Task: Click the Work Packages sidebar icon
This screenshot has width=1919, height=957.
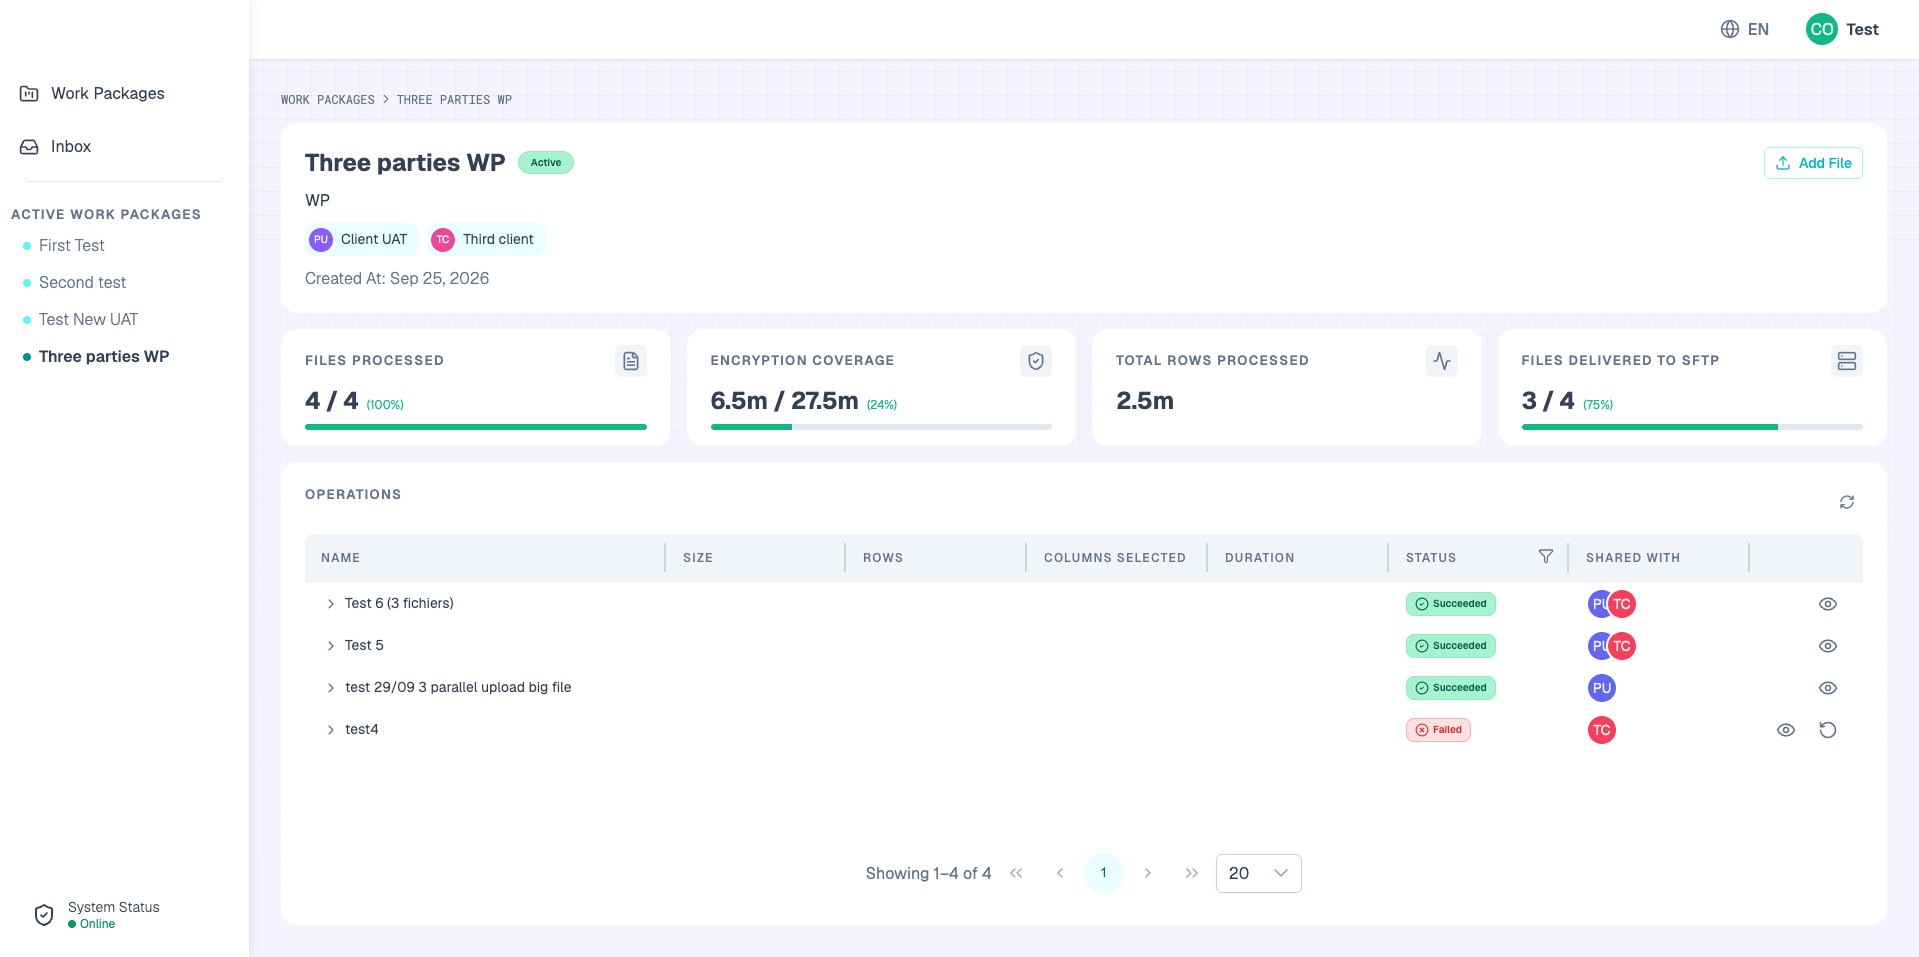Action: click(x=29, y=93)
